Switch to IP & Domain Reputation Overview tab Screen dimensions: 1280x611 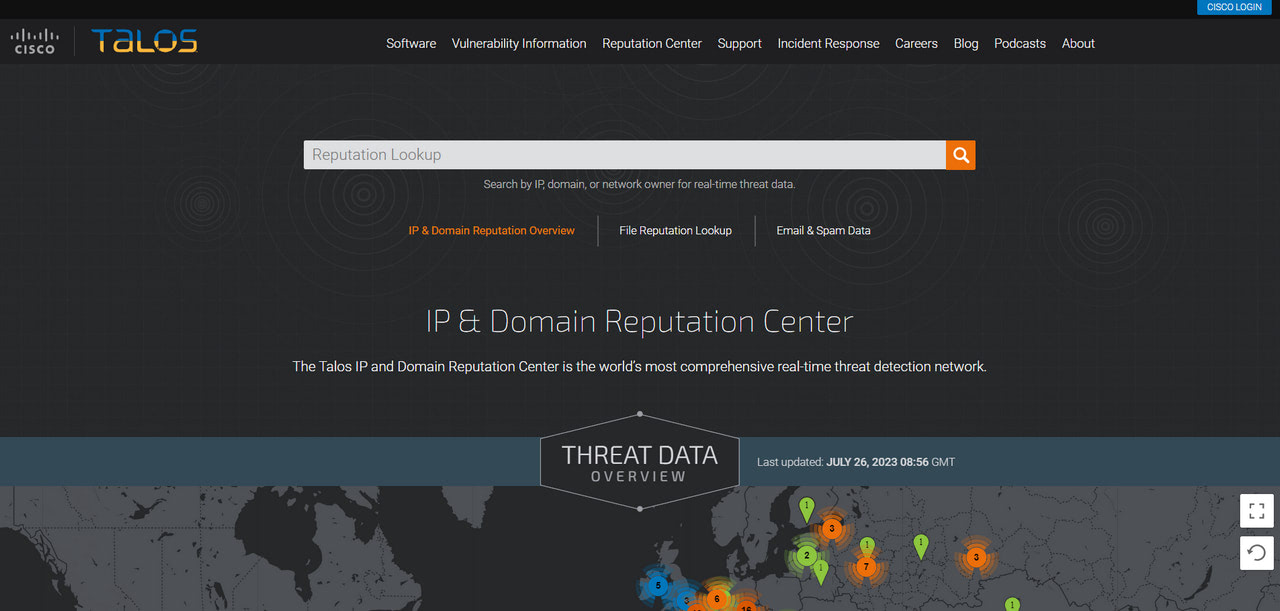coord(492,230)
